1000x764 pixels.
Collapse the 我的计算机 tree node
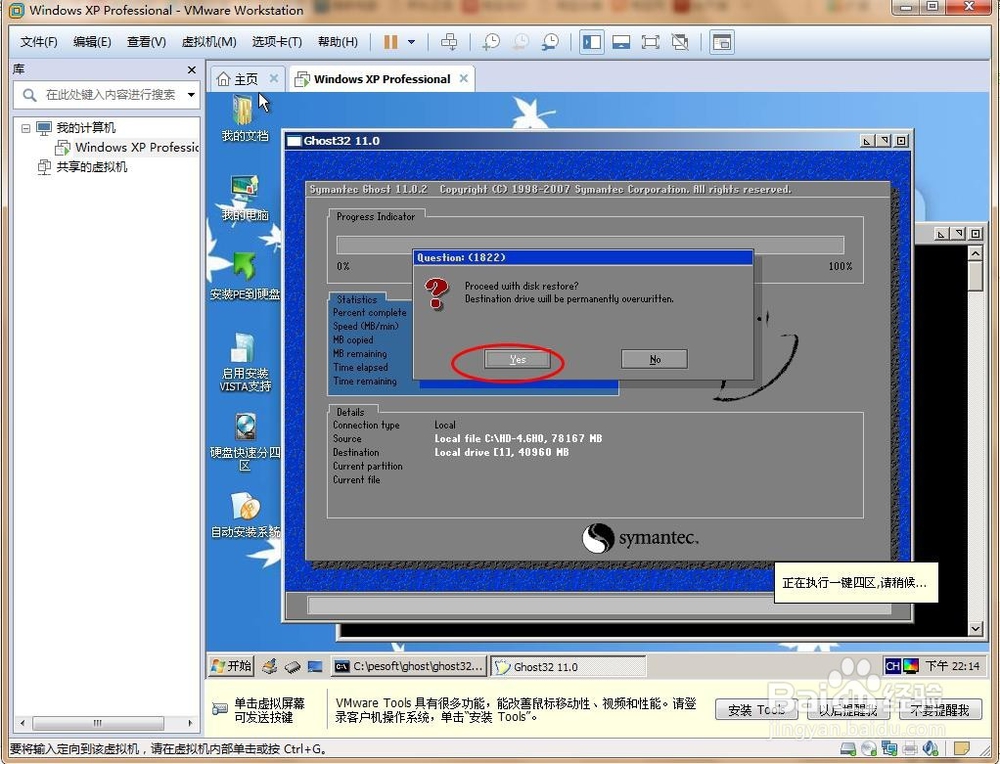(26, 128)
